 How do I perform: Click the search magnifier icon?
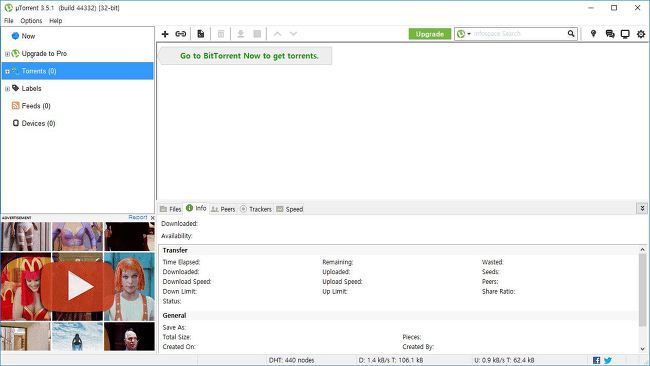(571, 34)
